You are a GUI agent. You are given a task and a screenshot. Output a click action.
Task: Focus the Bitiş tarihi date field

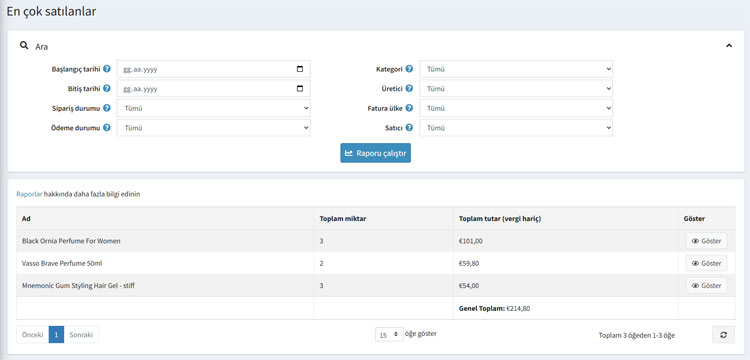click(x=214, y=88)
